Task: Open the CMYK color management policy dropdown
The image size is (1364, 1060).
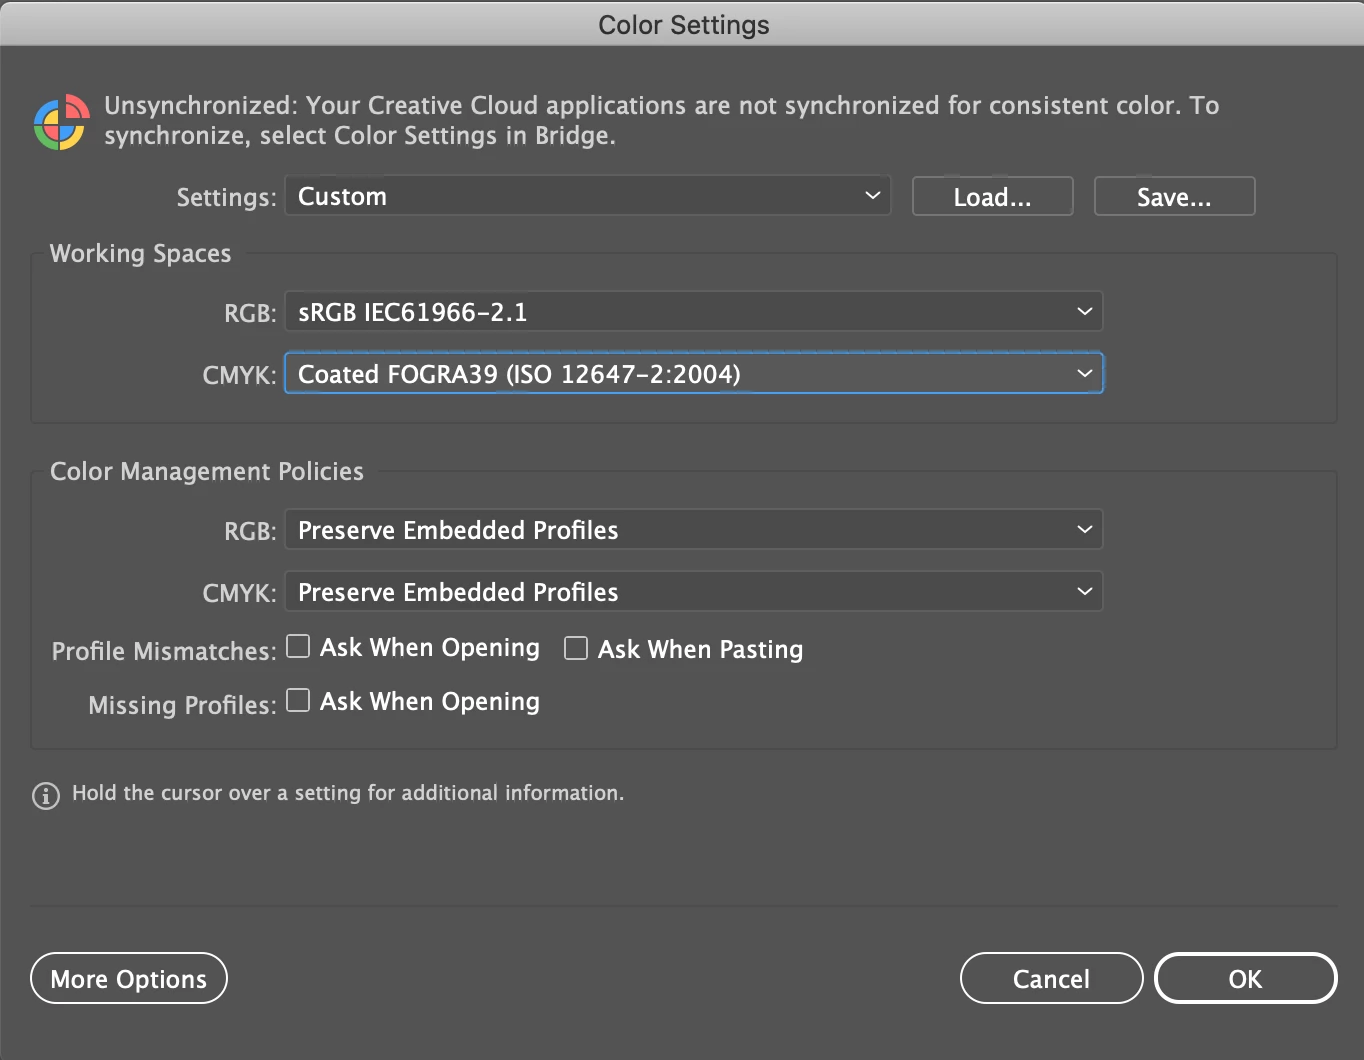Action: coord(693,592)
